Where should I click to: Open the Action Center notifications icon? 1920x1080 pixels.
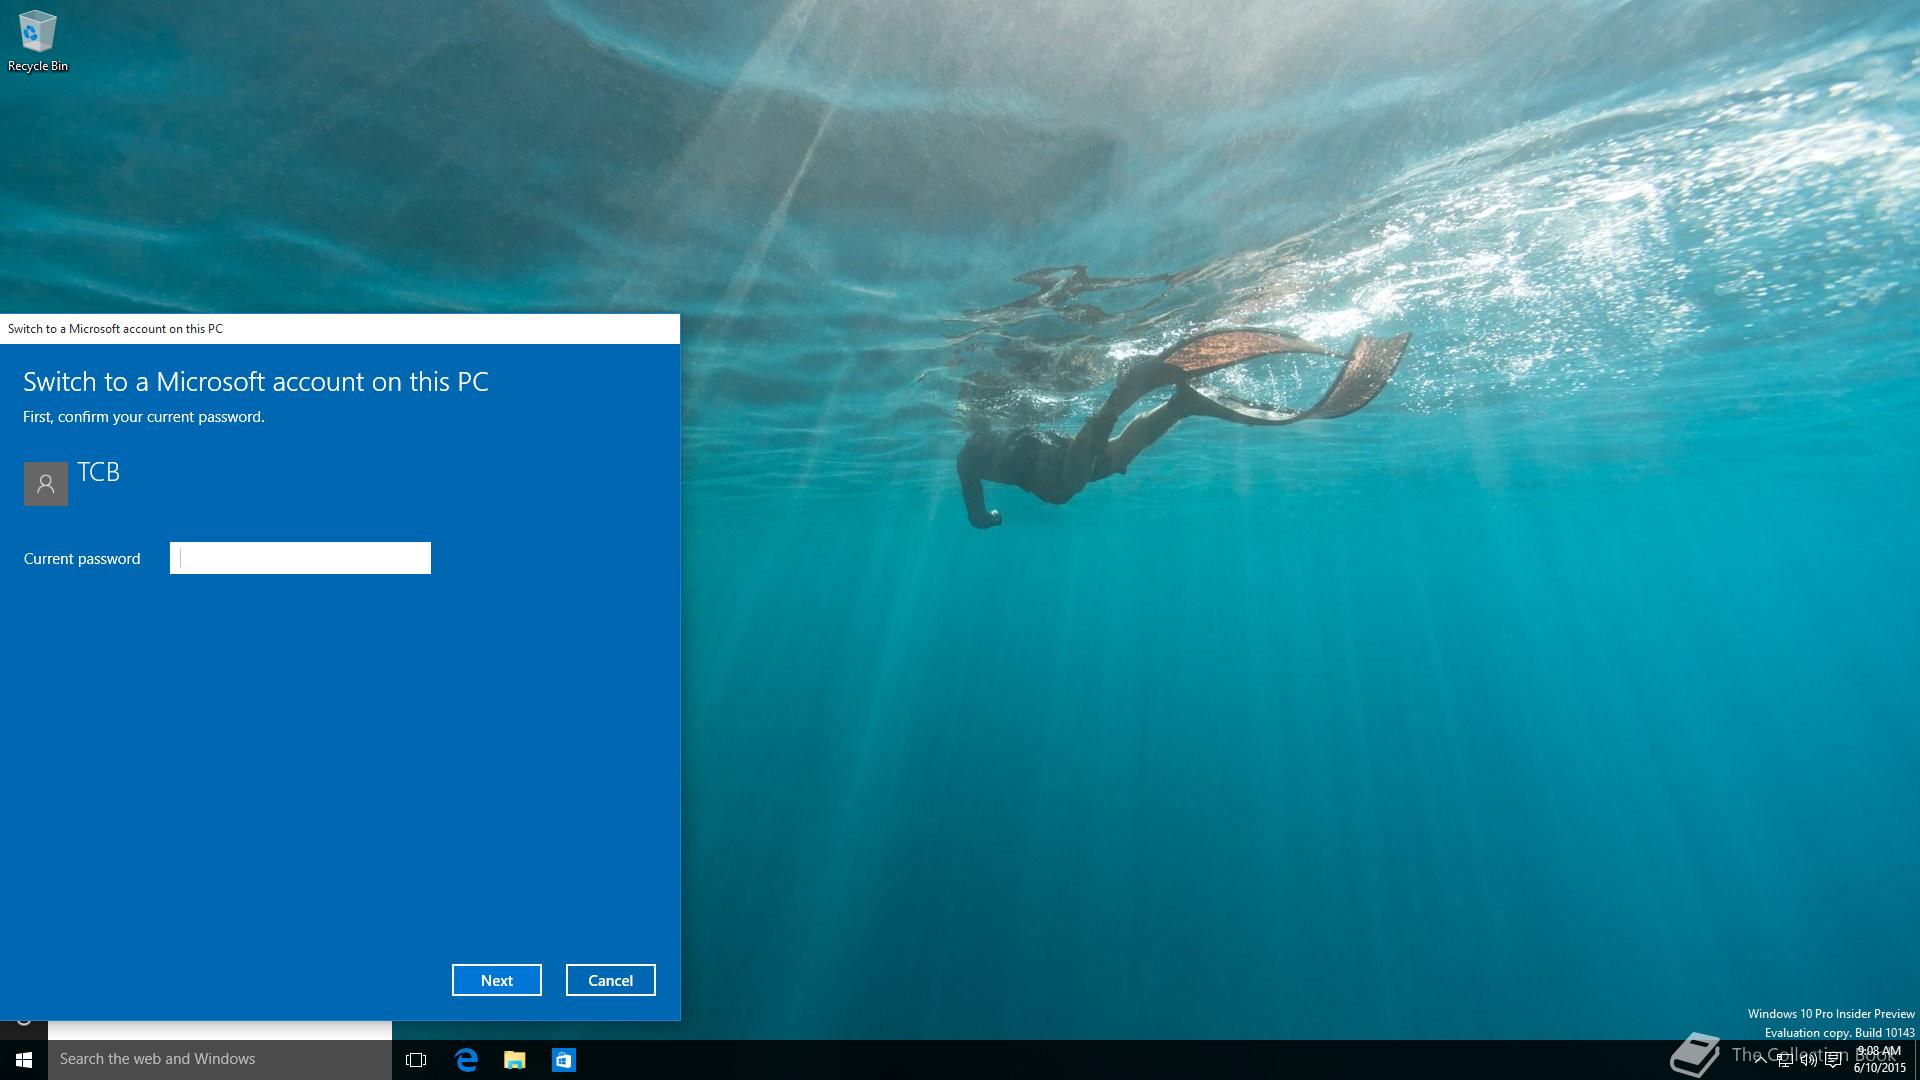[1833, 1060]
